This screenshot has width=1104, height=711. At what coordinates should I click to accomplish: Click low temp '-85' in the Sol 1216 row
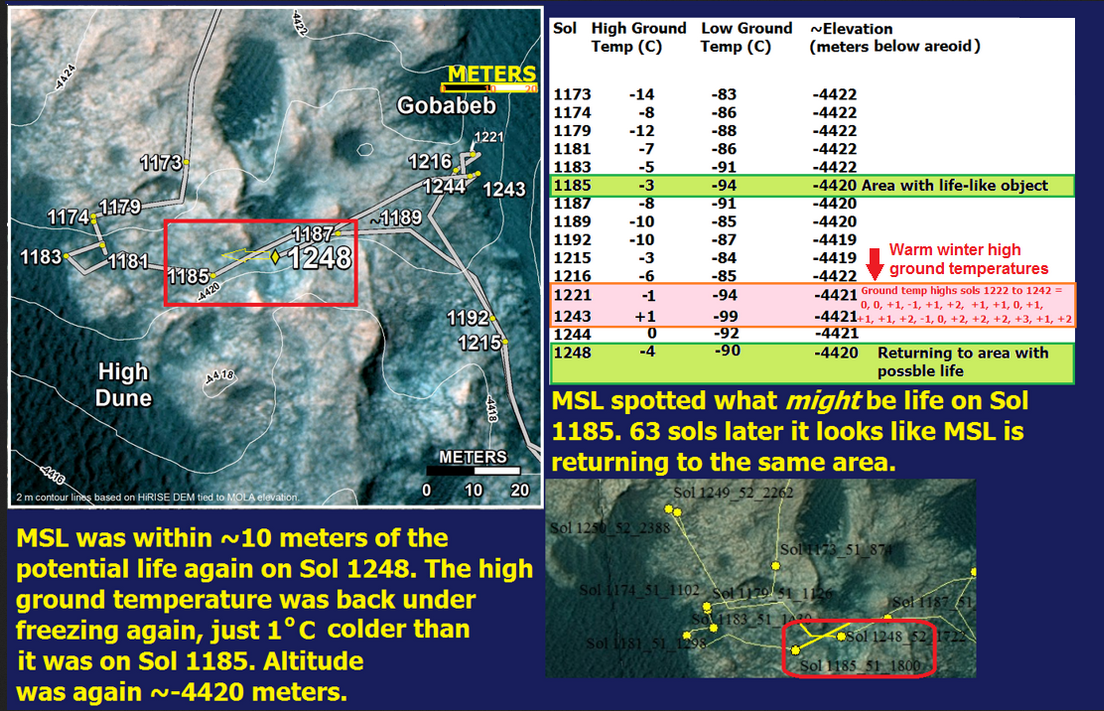coord(724,276)
